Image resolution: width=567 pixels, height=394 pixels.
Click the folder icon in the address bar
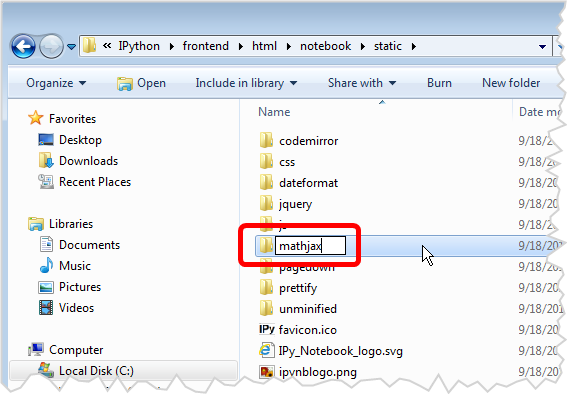[x=89, y=46]
